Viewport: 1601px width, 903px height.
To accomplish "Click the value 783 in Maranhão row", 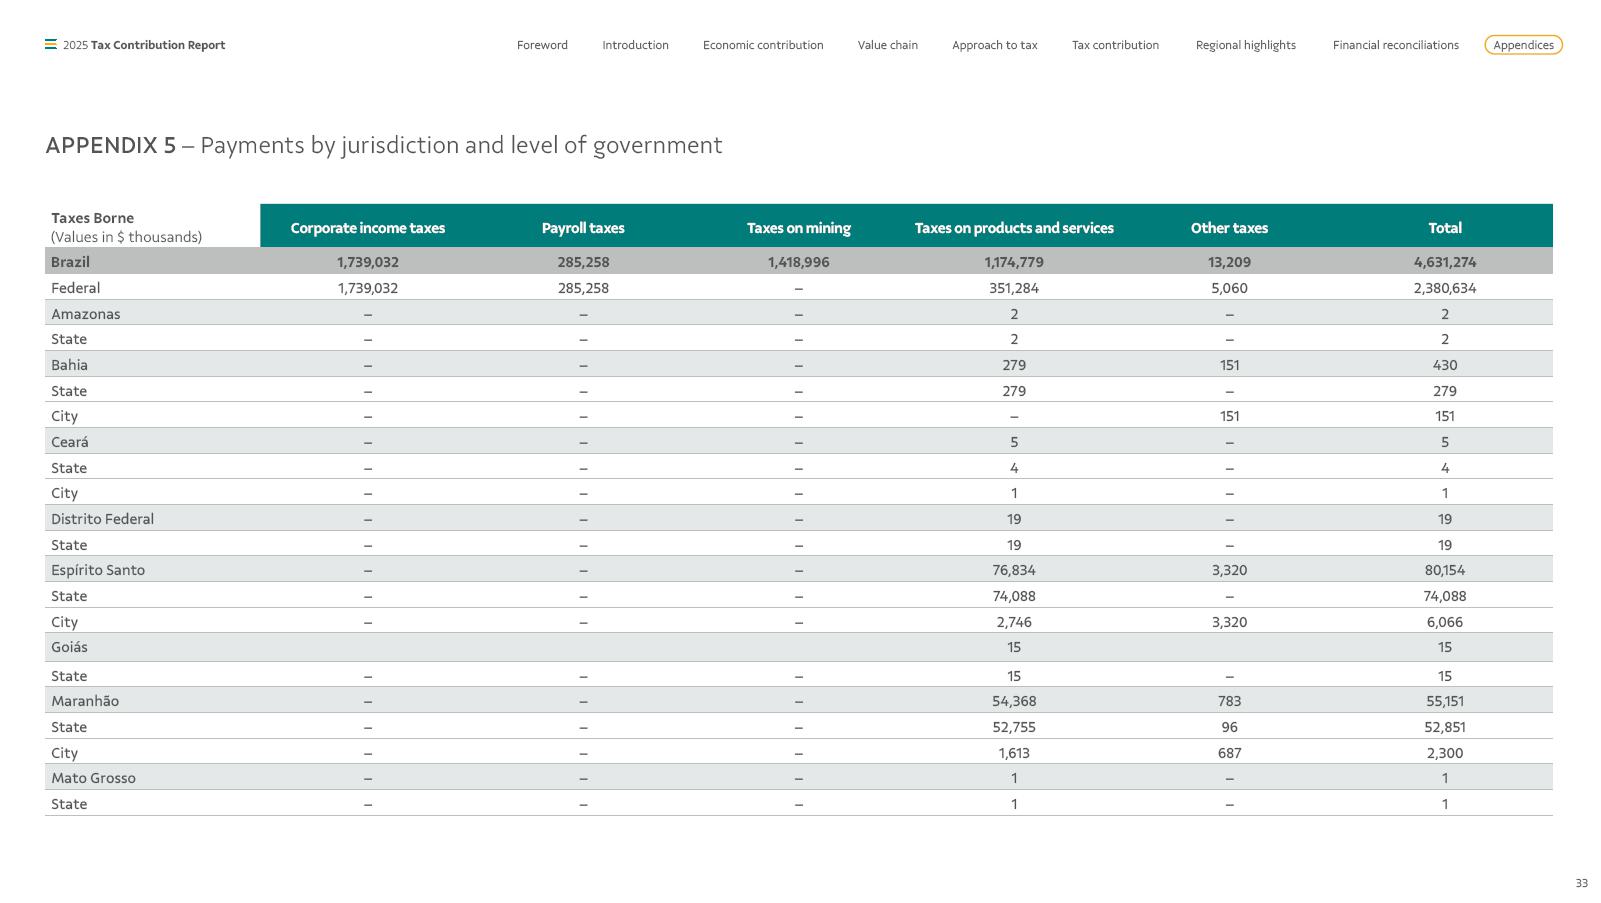I will pyautogui.click(x=1229, y=701).
